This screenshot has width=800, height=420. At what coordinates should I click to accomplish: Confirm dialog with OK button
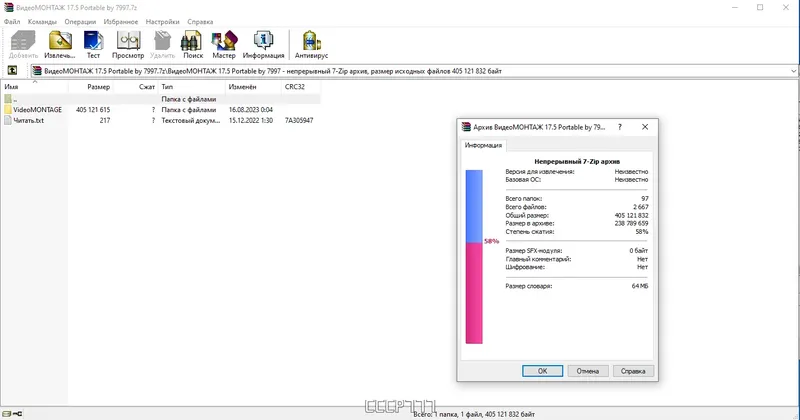point(542,371)
